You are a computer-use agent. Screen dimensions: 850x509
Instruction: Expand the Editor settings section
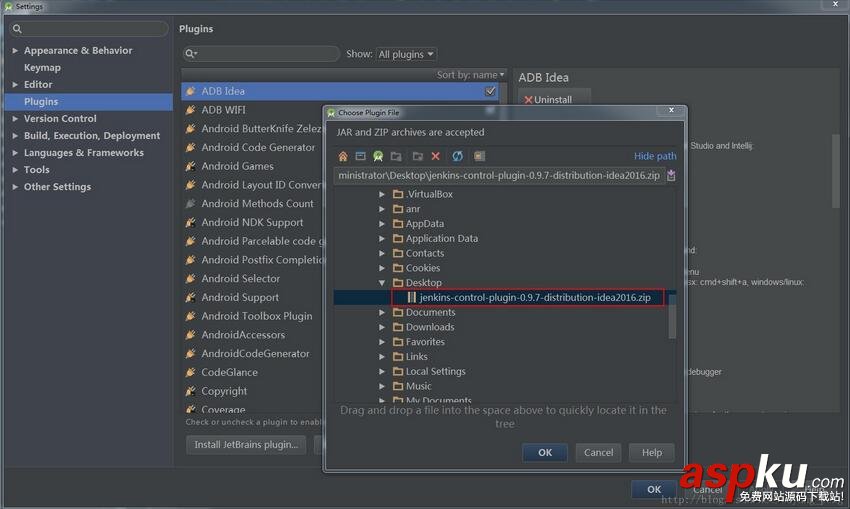[15, 85]
